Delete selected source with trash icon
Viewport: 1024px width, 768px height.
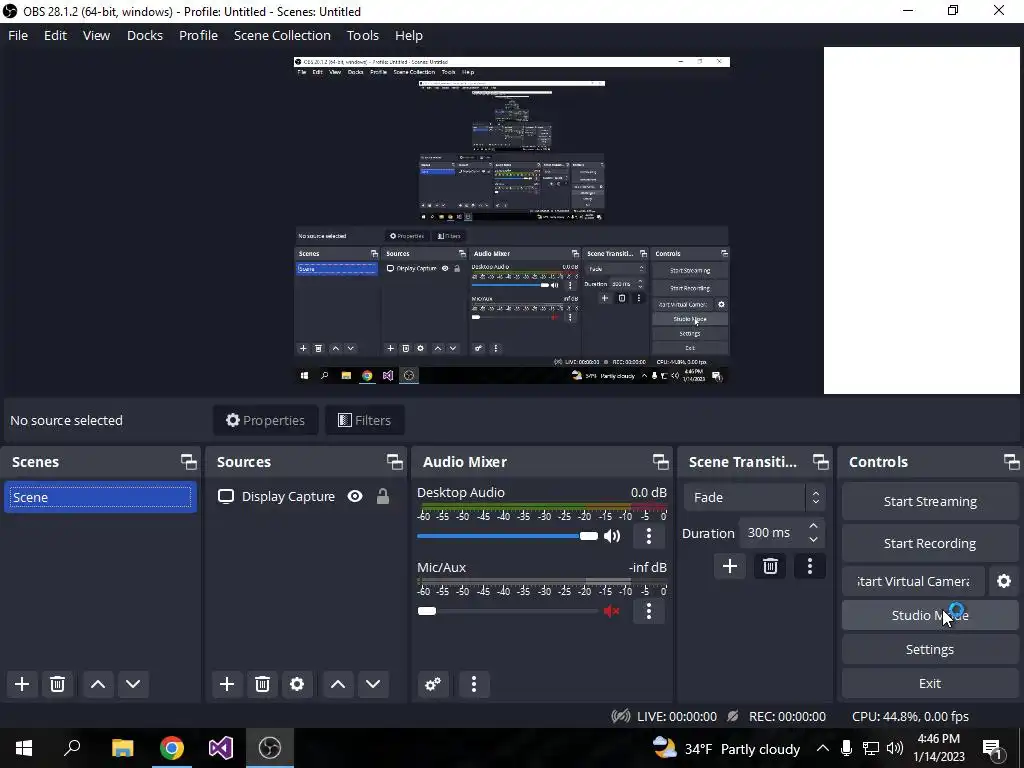[262, 684]
